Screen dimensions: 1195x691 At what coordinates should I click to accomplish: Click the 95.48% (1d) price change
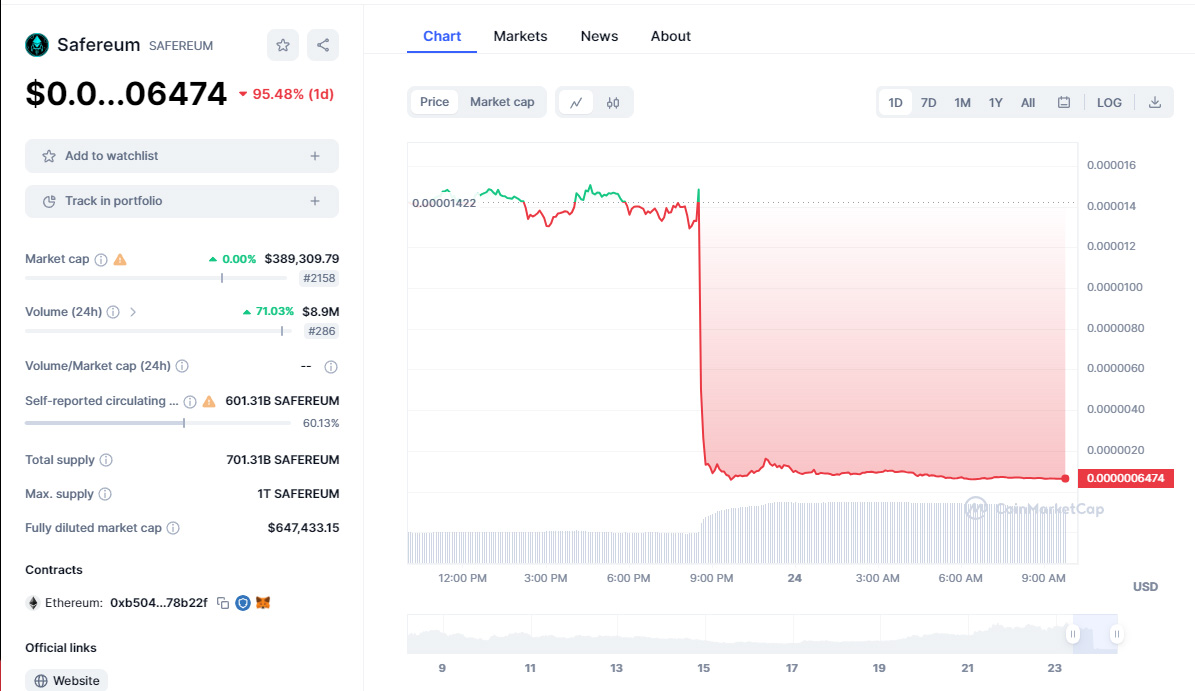click(287, 94)
